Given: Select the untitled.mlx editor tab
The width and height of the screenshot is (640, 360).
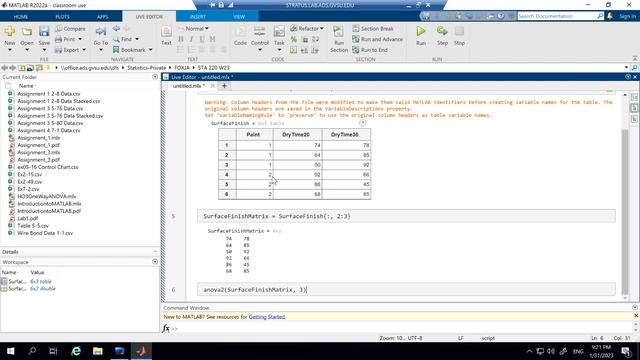Looking at the screenshot, I should pos(188,86).
